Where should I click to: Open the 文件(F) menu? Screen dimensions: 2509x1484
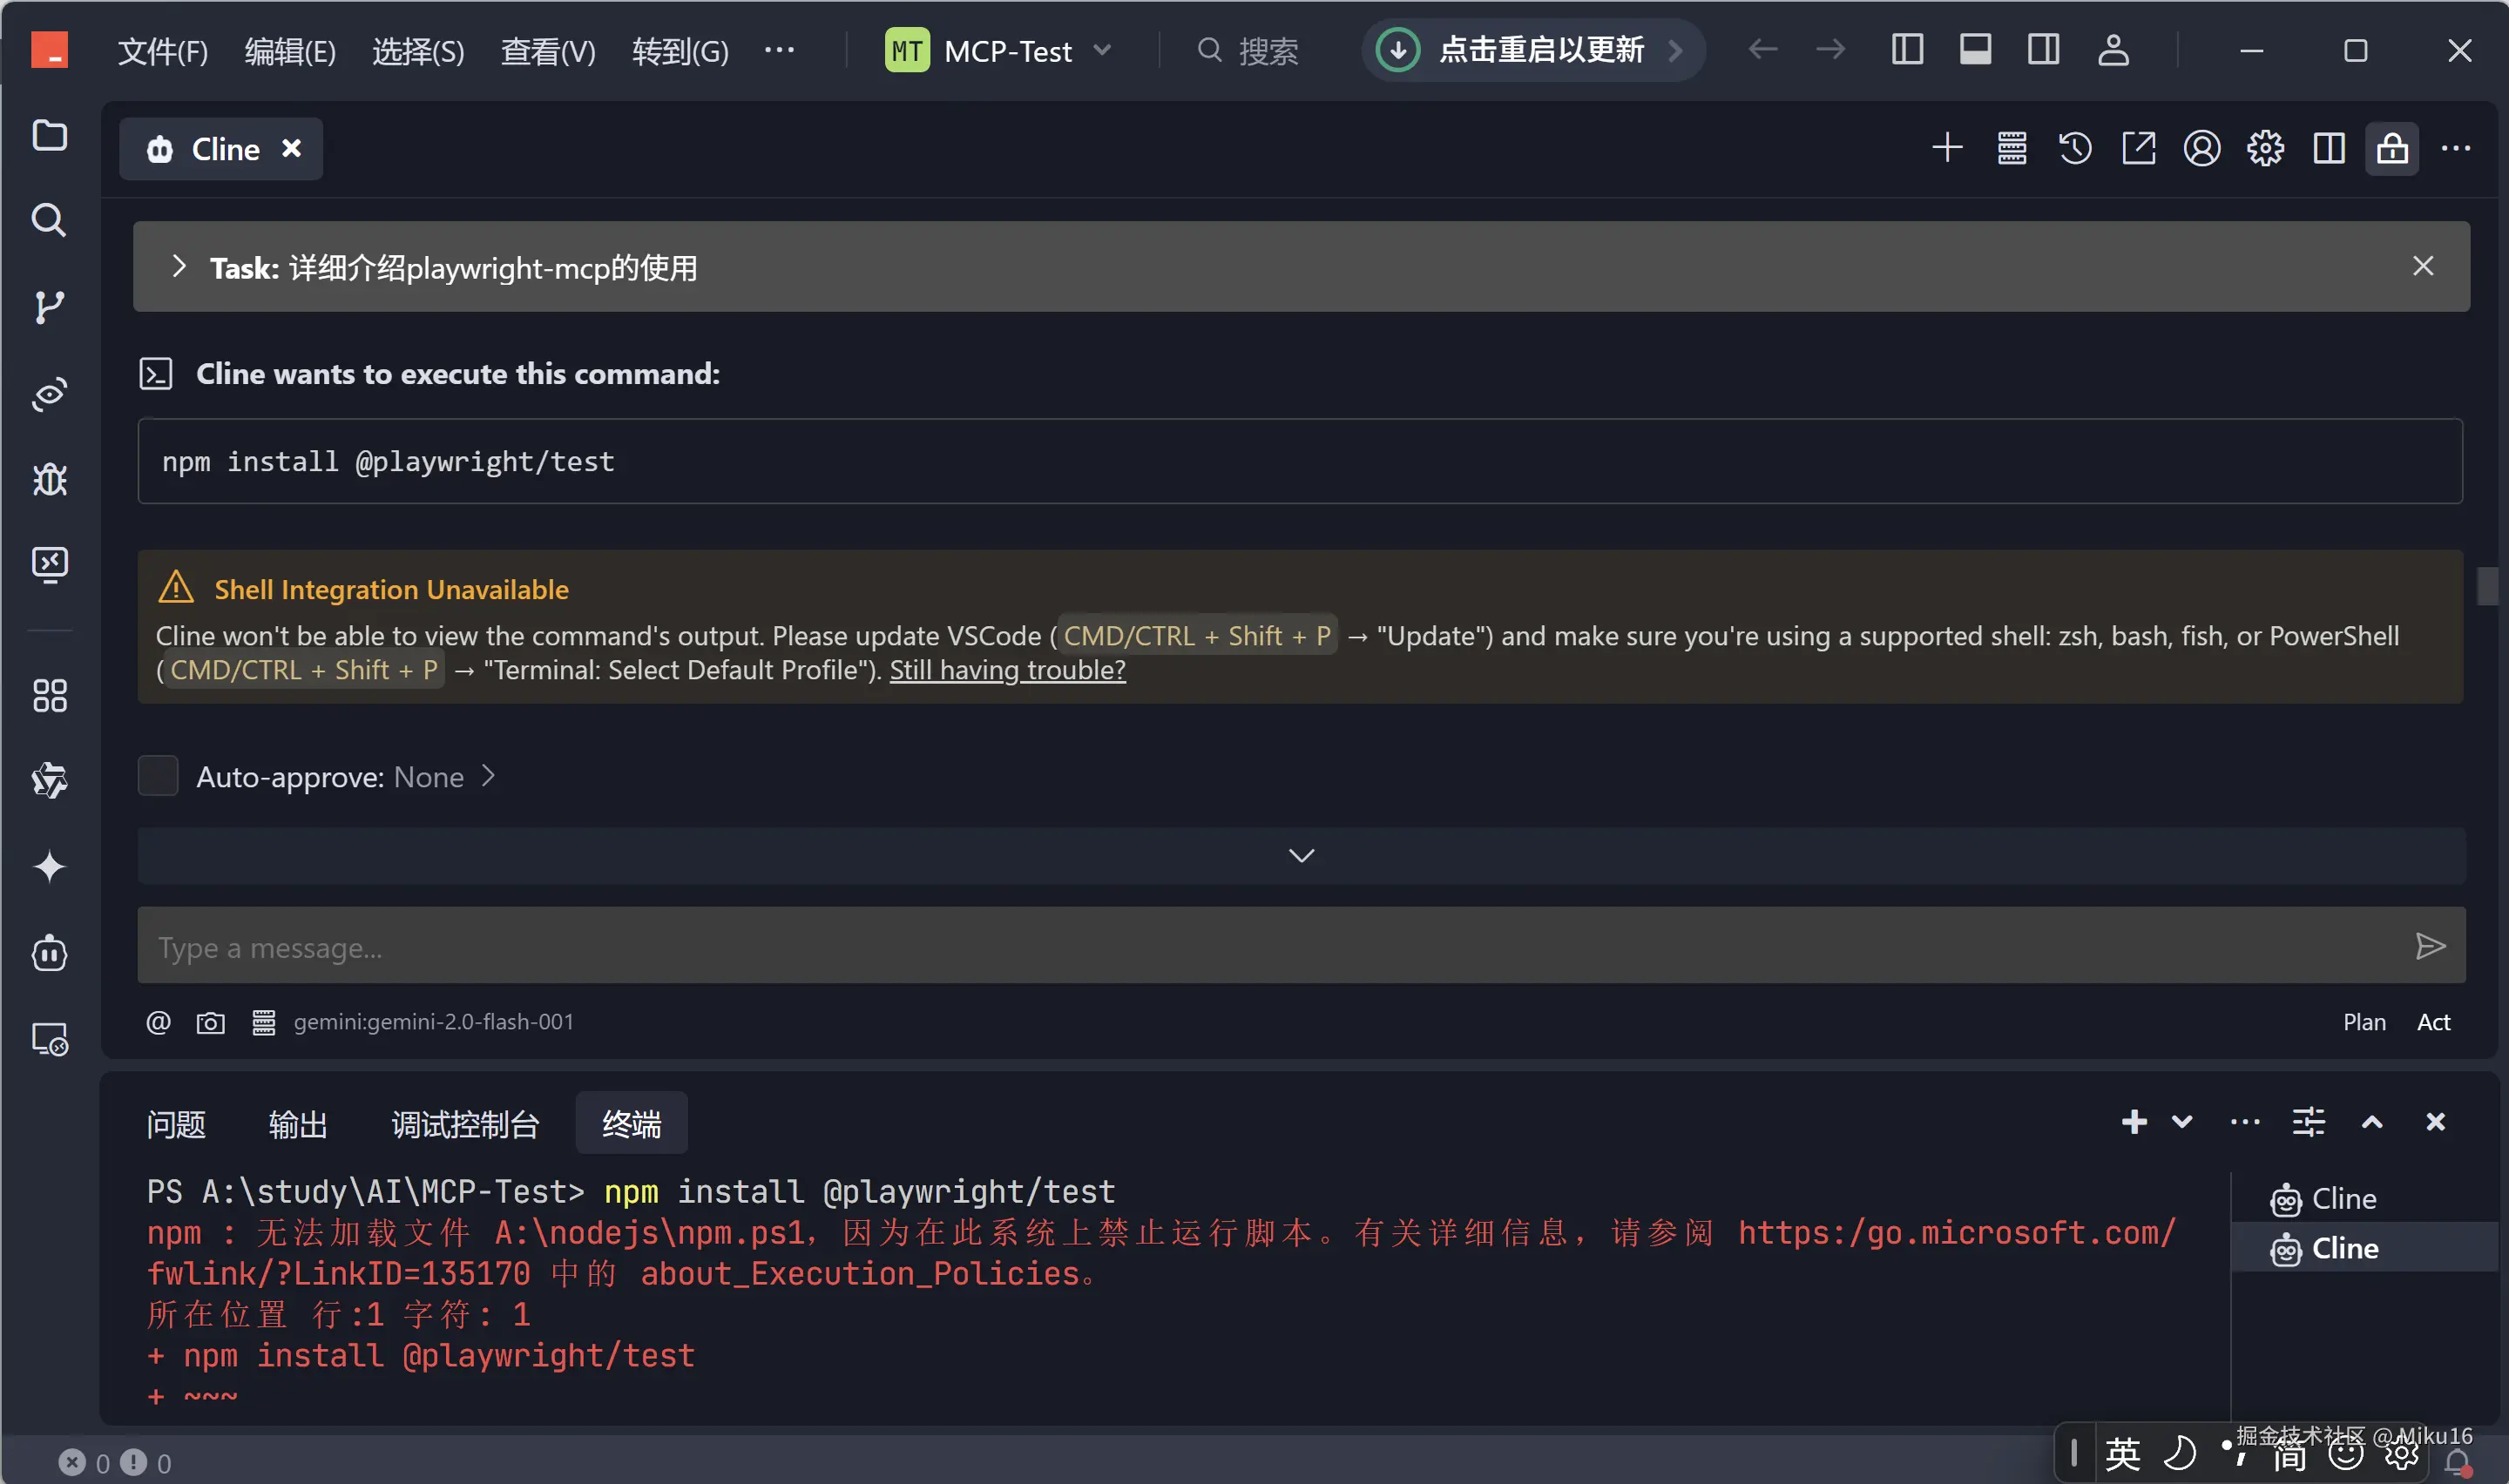[163, 51]
